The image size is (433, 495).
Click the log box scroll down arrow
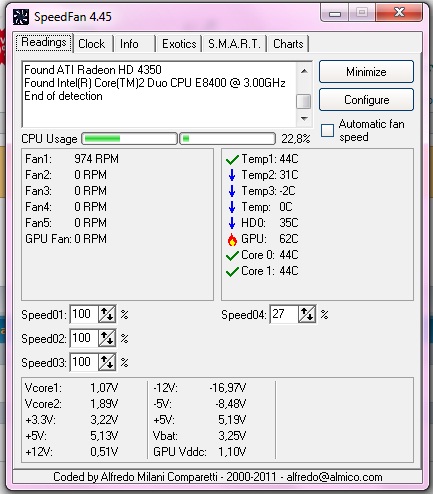pos(304,119)
